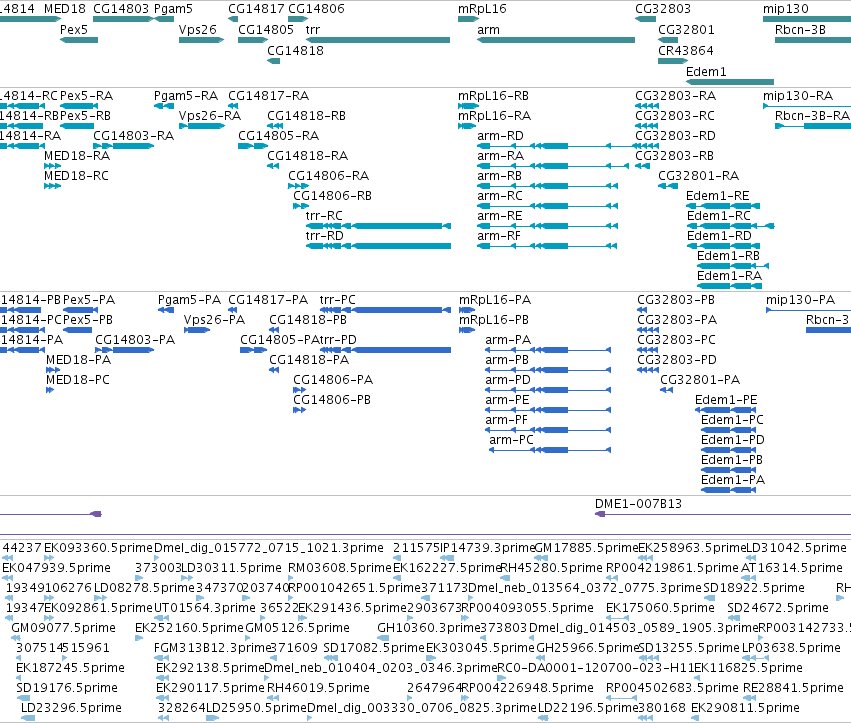Click the trr-RD transcript label

(325, 236)
